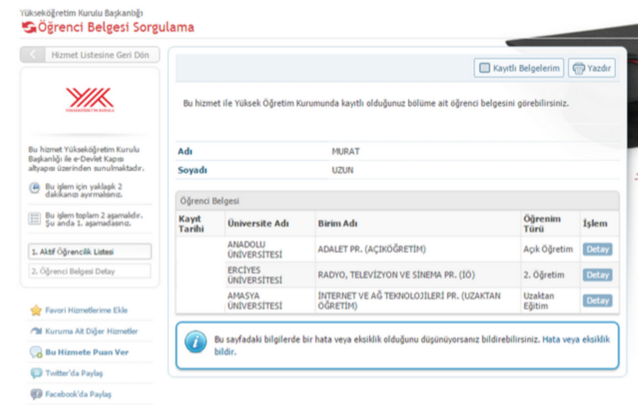Click Yükseköğretim Kurulu Başkanlığı heading text
Screen dimensions: 639x405
82,13
